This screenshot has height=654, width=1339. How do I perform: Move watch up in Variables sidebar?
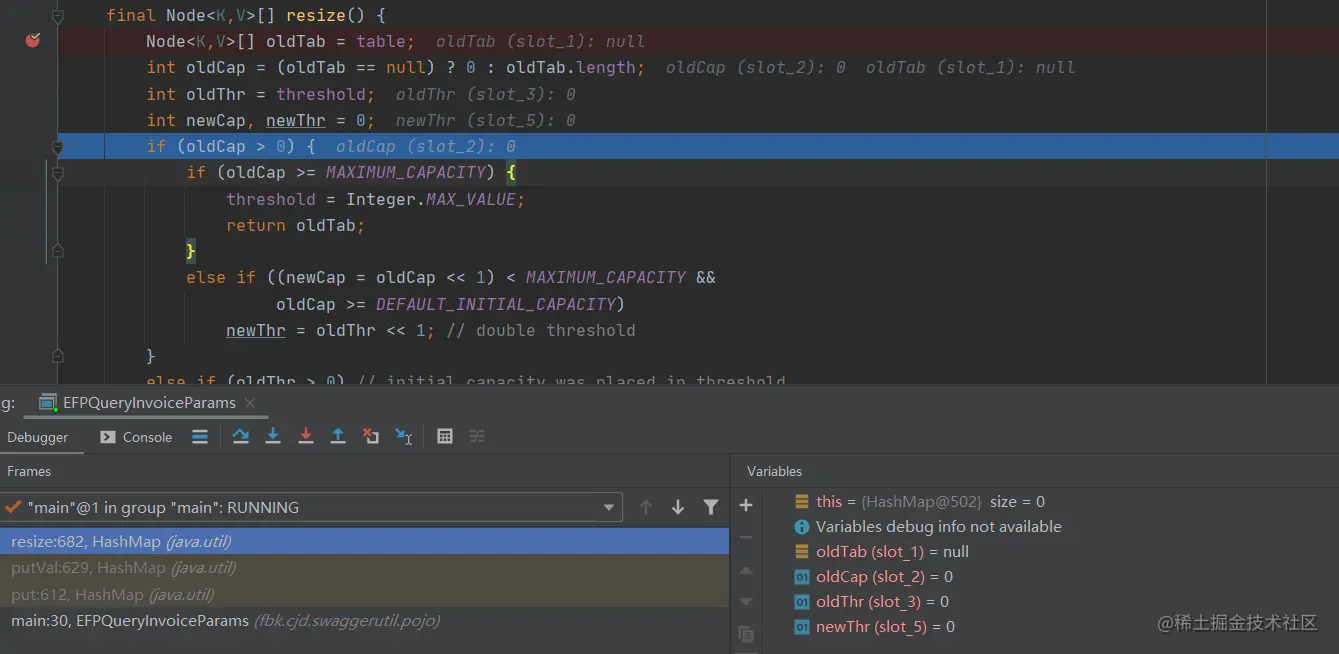[x=746, y=570]
